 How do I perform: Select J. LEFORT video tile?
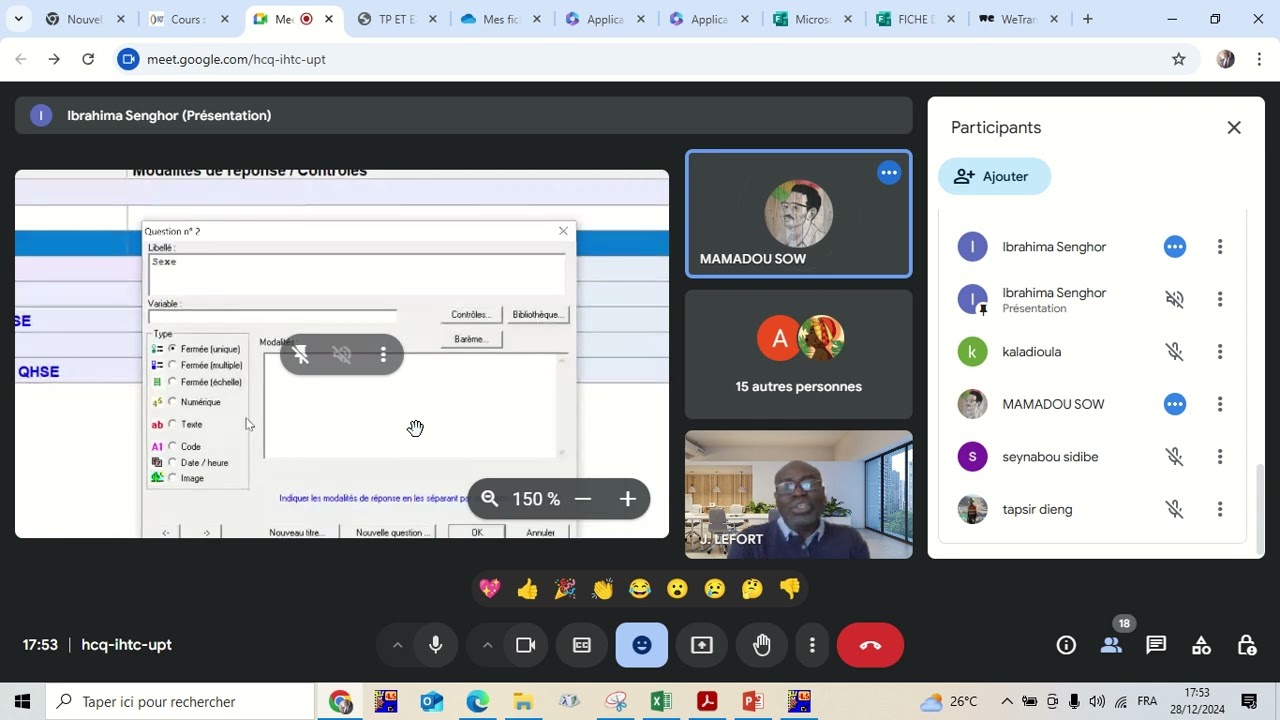point(798,494)
